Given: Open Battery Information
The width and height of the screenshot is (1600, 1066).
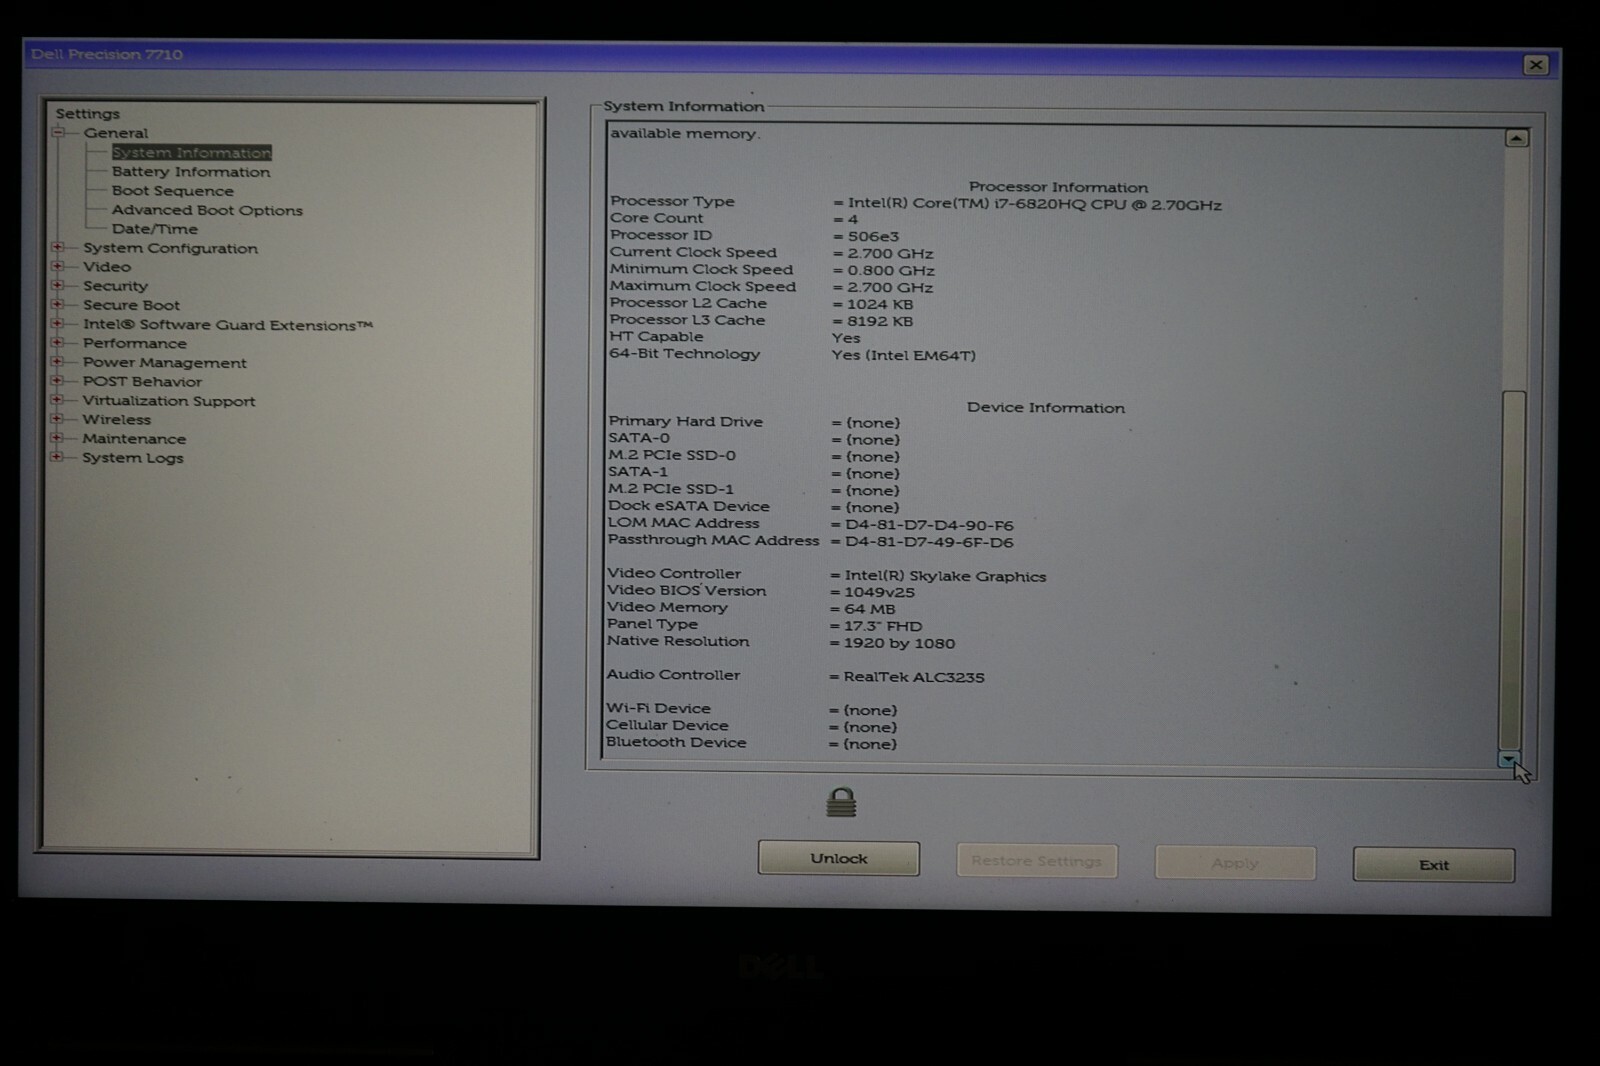Looking at the screenshot, I should (x=191, y=172).
